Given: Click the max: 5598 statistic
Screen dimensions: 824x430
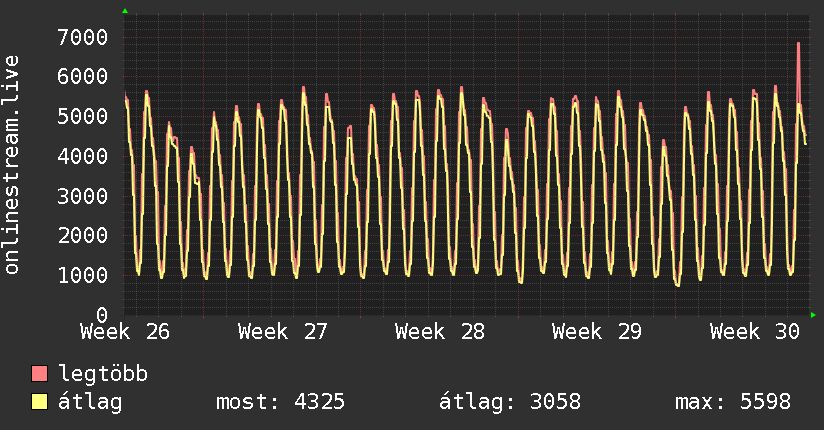Looking at the screenshot, I should tap(733, 402).
